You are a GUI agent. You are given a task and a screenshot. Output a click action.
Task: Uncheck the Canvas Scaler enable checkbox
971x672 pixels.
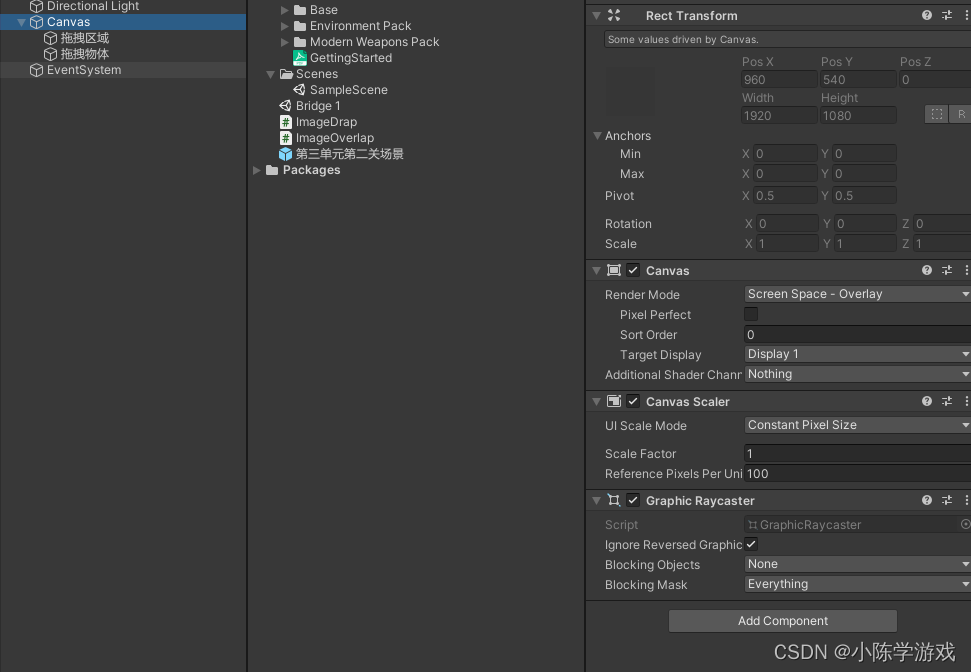pyautogui.click(x=633, y=401)
